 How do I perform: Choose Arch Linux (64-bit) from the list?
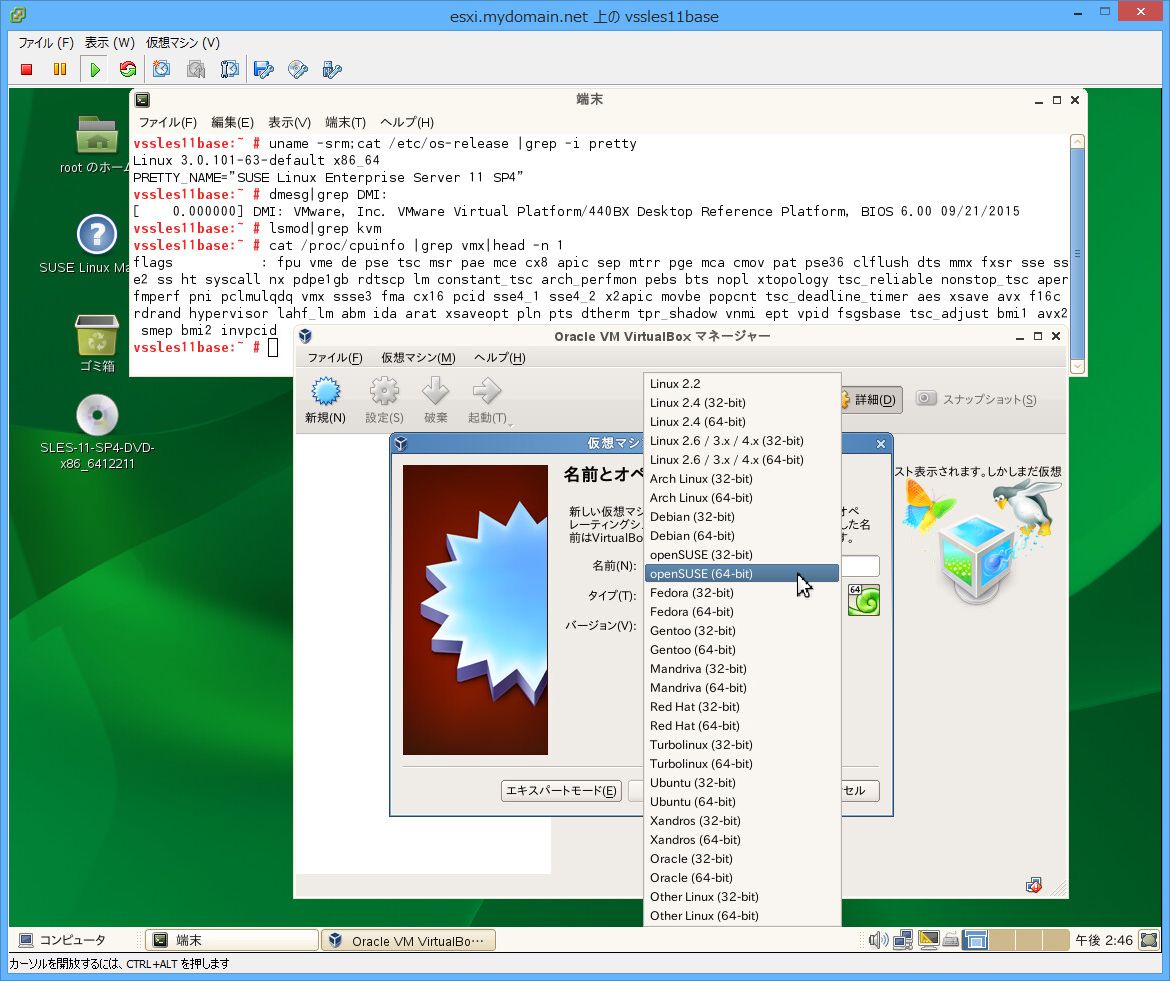(x=742, y=498)
